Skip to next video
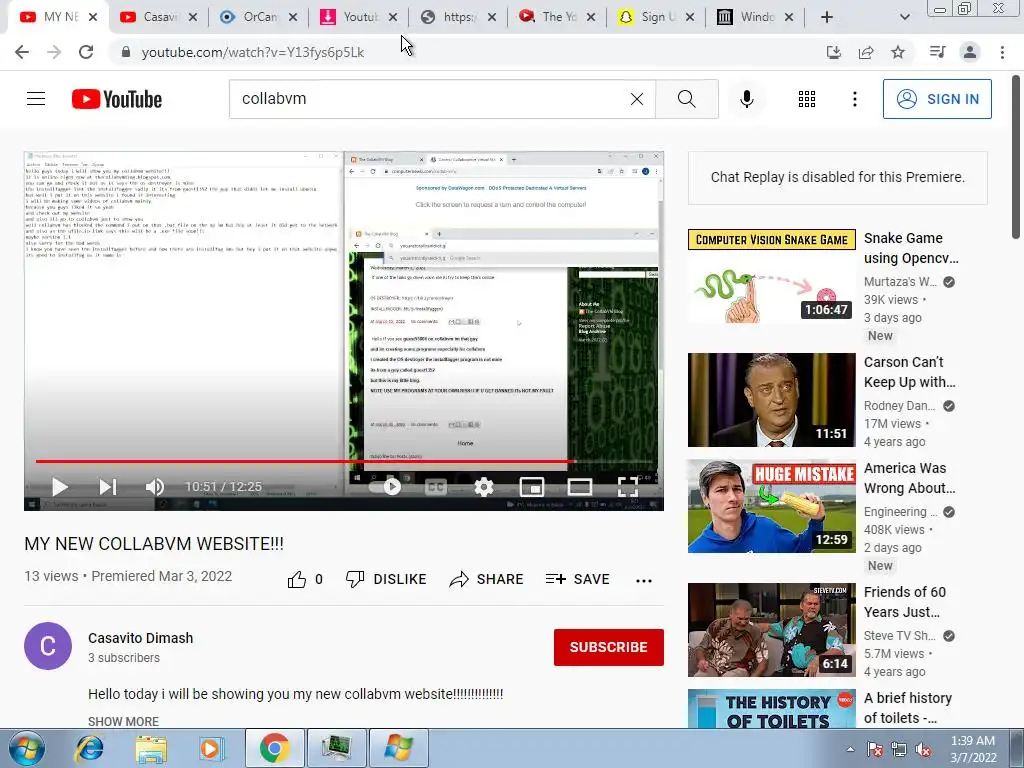1024x768 pixels. click(x=108, y=487)
